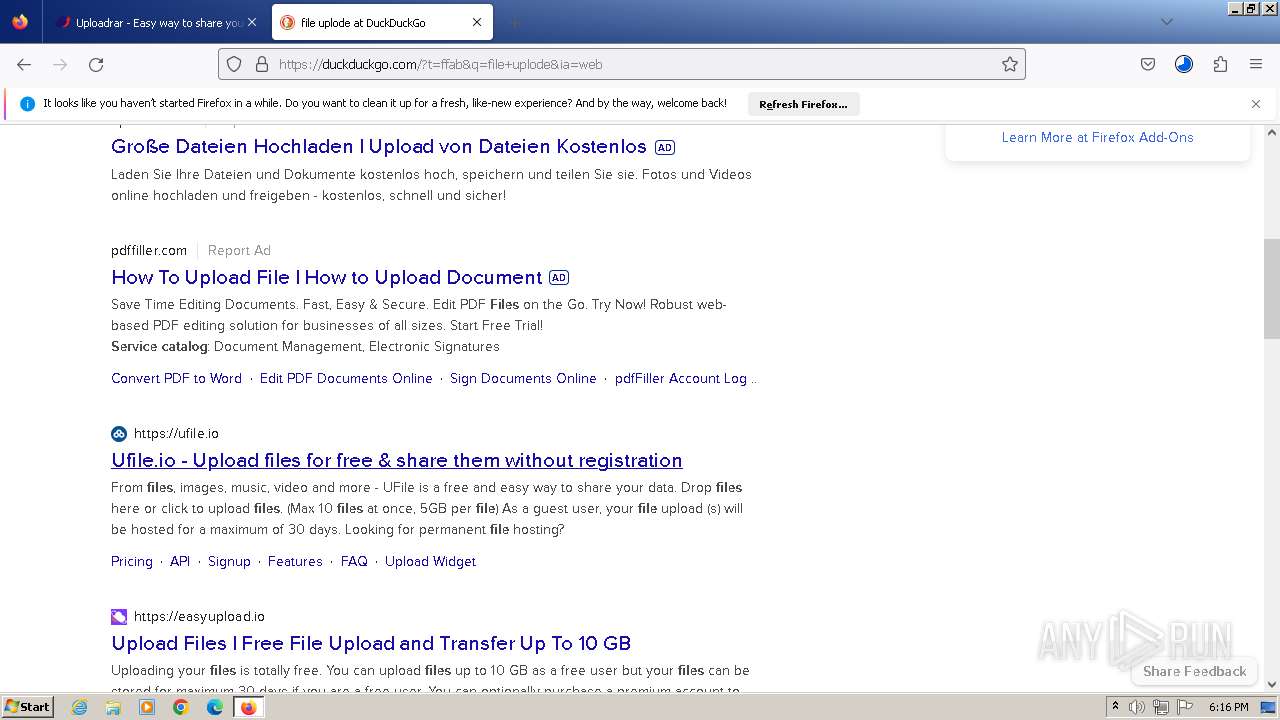Click the ufile.io favicon
The image size is (1280, 720).
tap(119, 434)
